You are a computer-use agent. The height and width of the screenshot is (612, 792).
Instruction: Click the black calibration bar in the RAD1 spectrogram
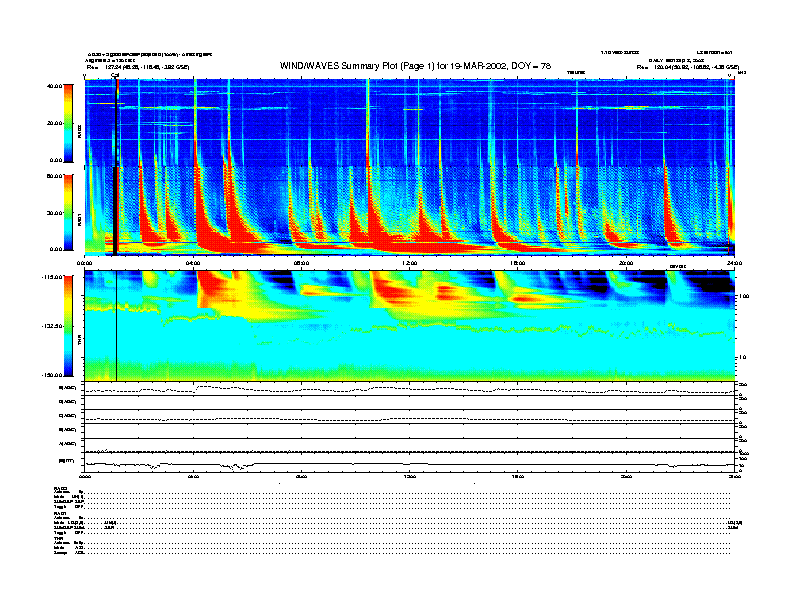point(115,211)
